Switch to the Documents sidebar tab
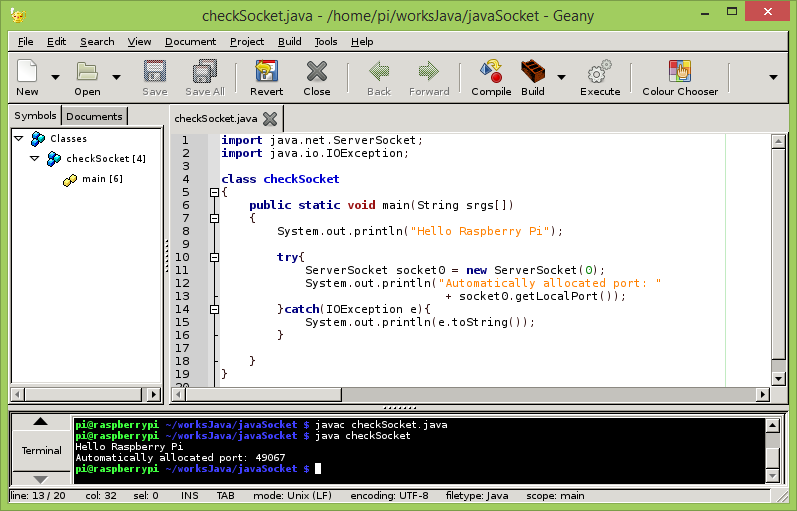The height and width of the screenshot is (511, 797). coord(94,116)
